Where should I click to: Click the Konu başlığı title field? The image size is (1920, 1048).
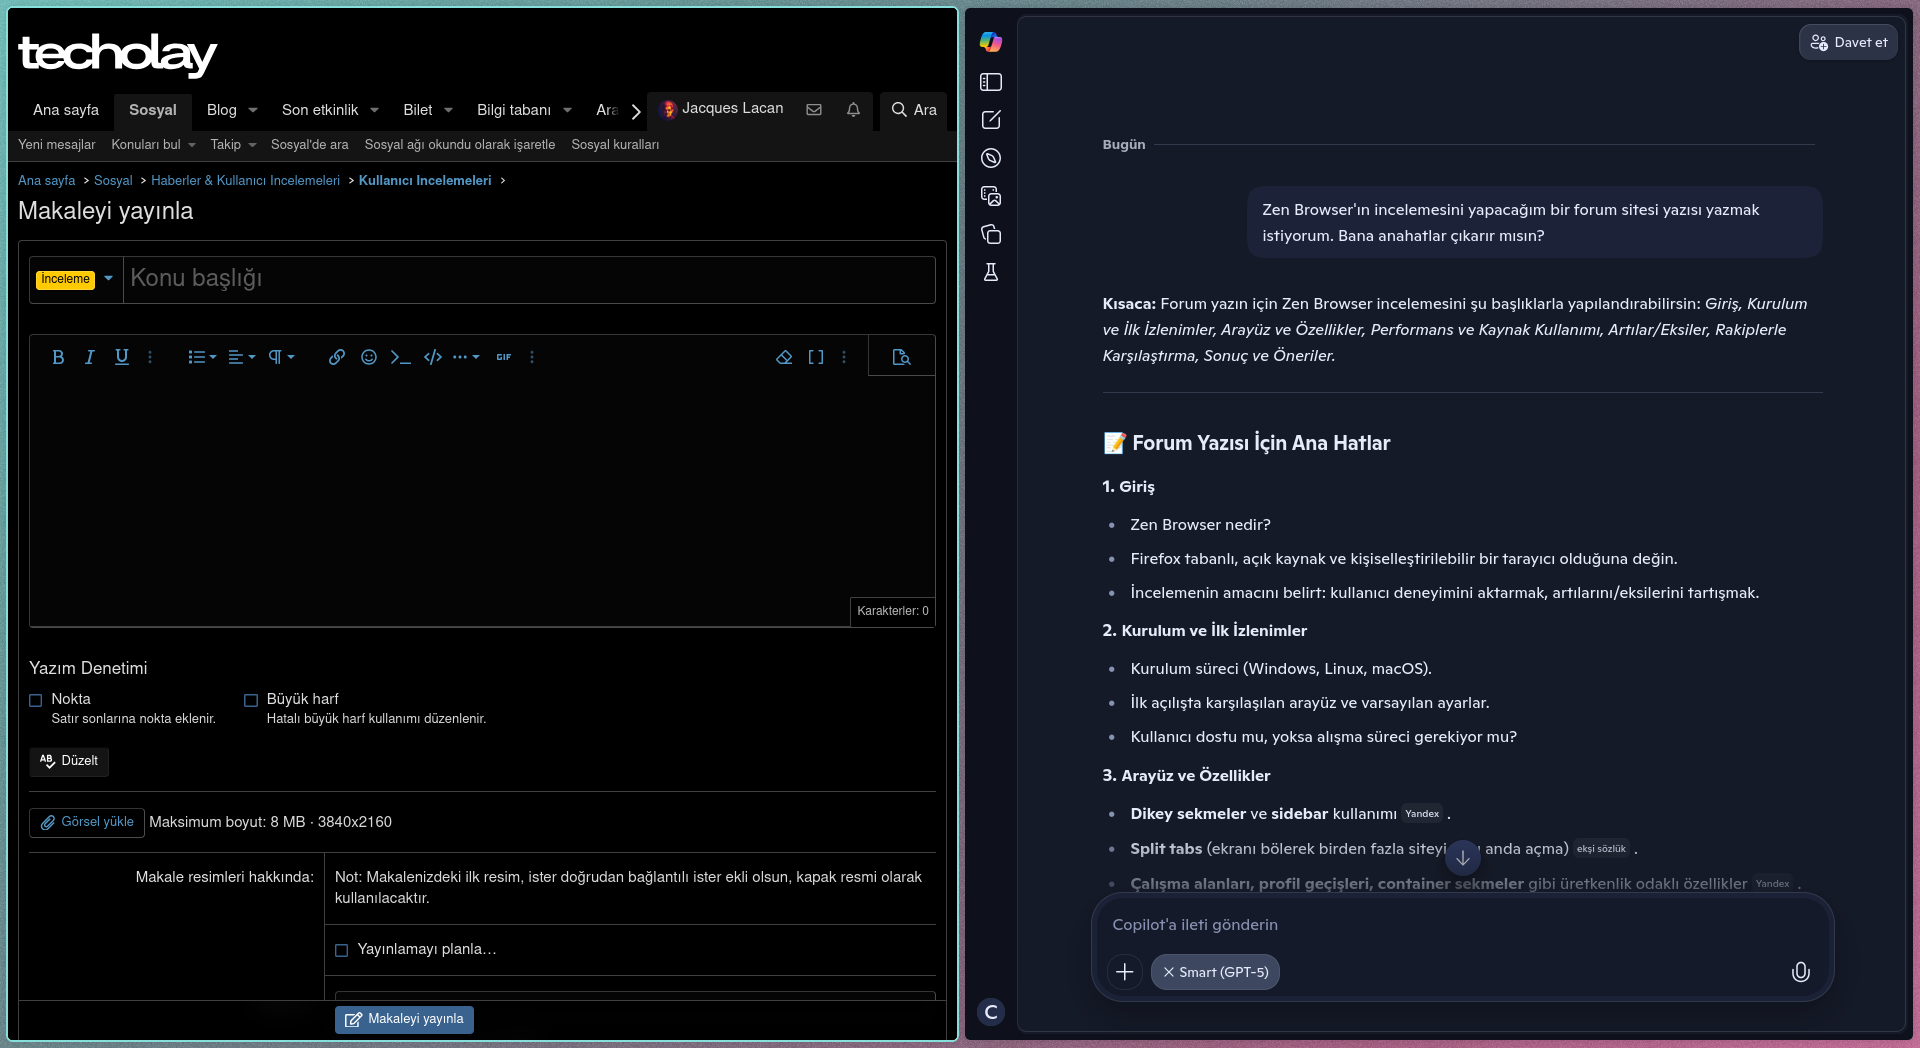[529, 280]
